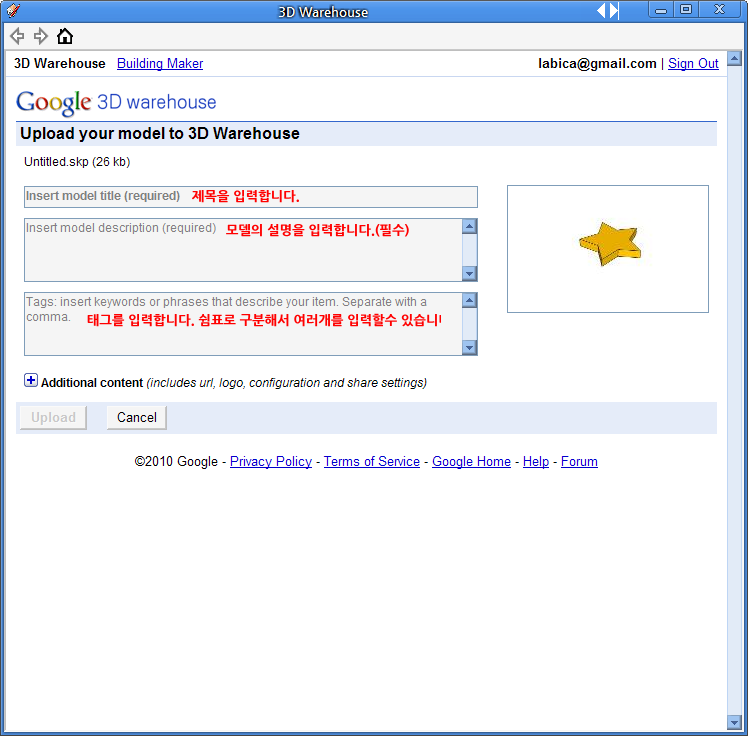Click the star model preview thumbnail
This screenshot has height=736, width=748.
tap(608, 249)
